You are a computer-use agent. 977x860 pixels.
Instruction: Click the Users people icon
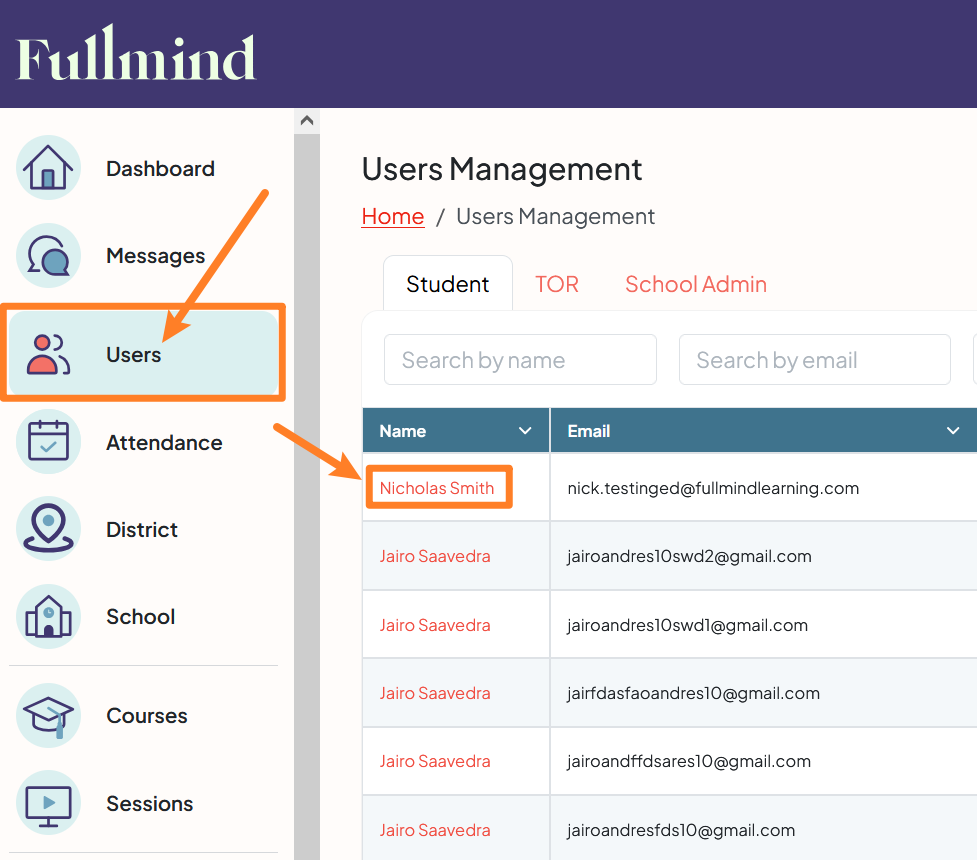[x=48, y=353]
